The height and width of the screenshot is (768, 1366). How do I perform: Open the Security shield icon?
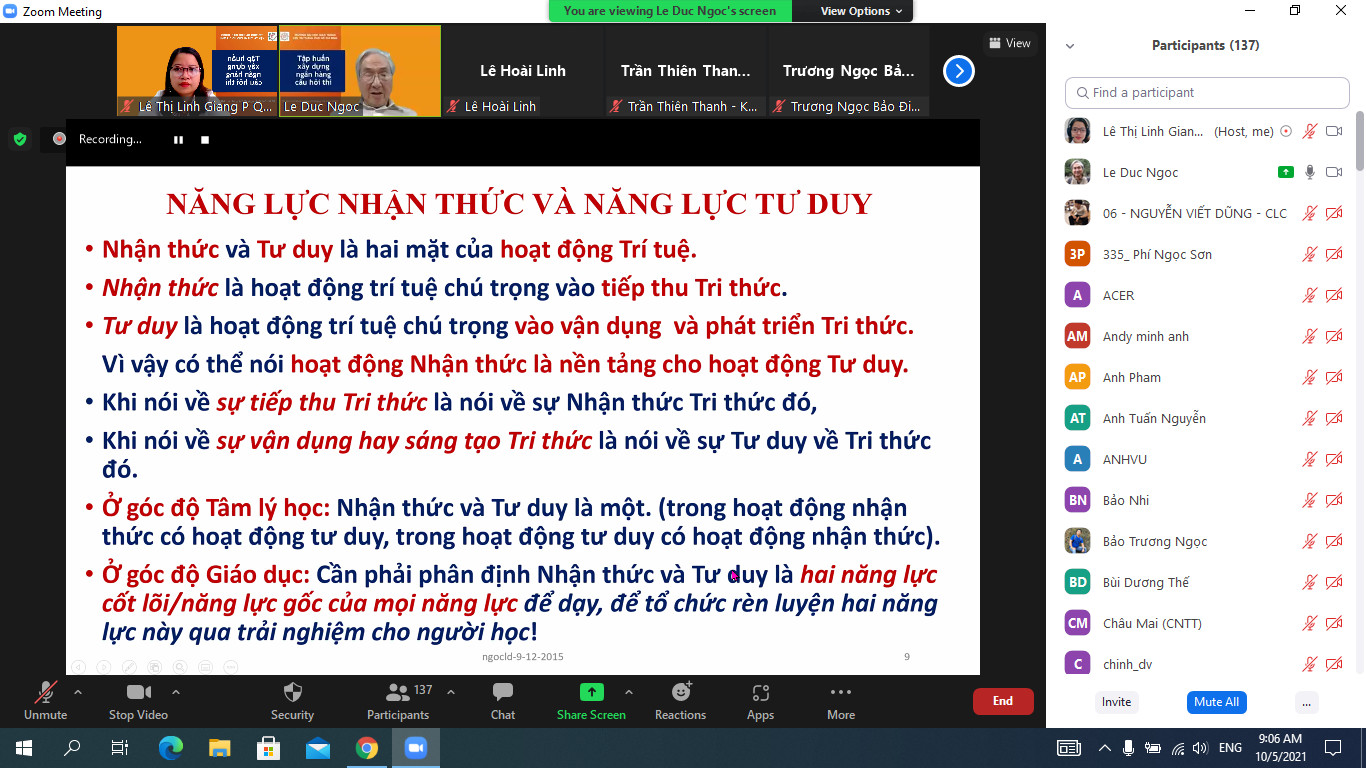[x=292, y=692]
